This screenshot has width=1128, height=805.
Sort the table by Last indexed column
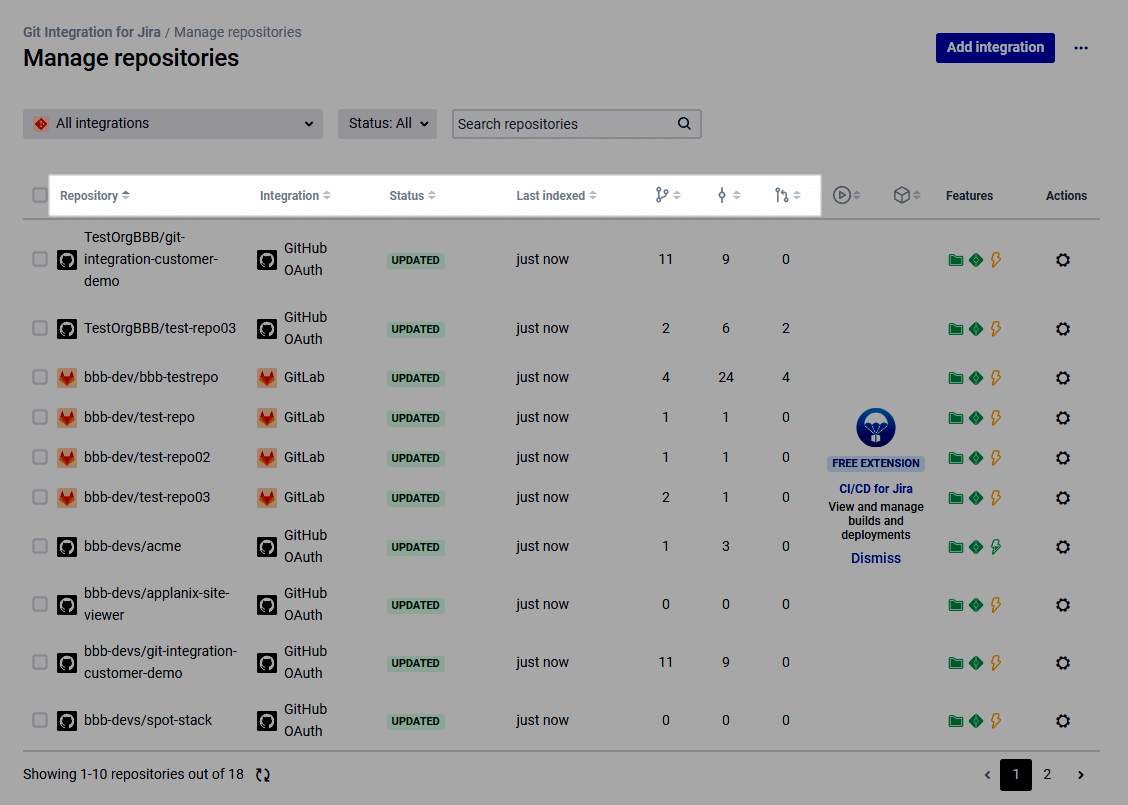pyautogui.click(x=556, y=196)
